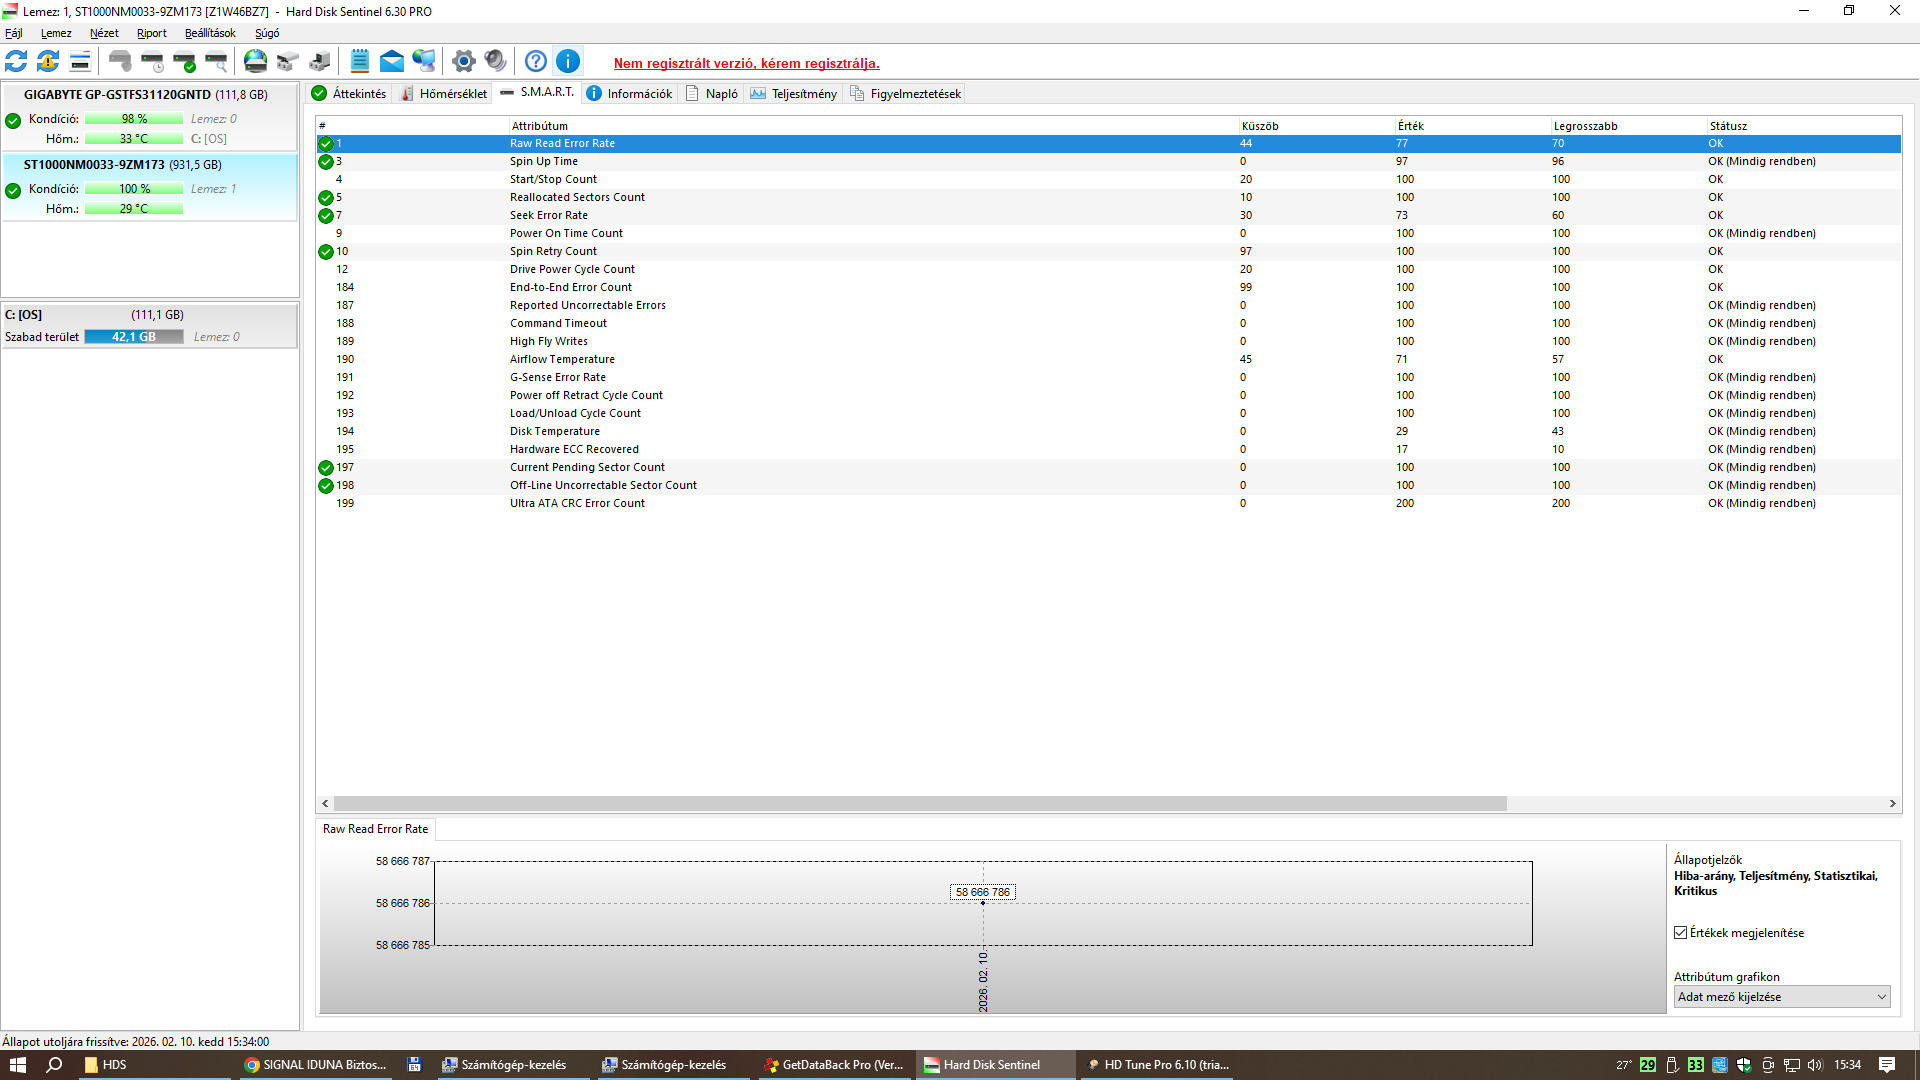Image resolution: width=1920 pixels, height=1080 pixels.
Task: Click the refresh disk status icon
Action: click(16, 61)
